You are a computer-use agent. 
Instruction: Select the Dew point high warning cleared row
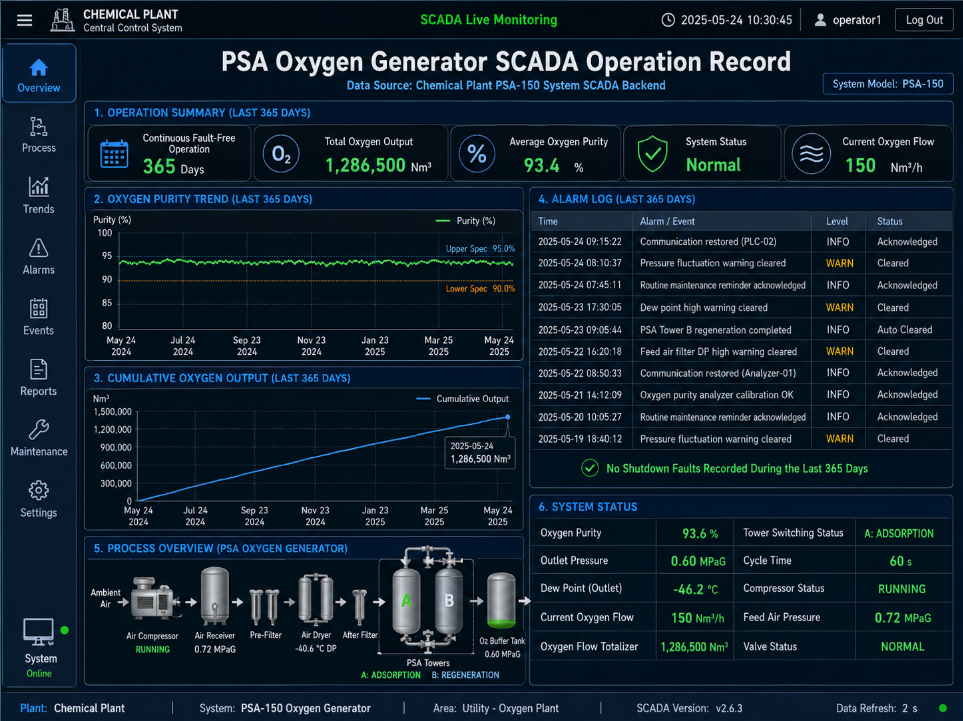click(742, 308)
